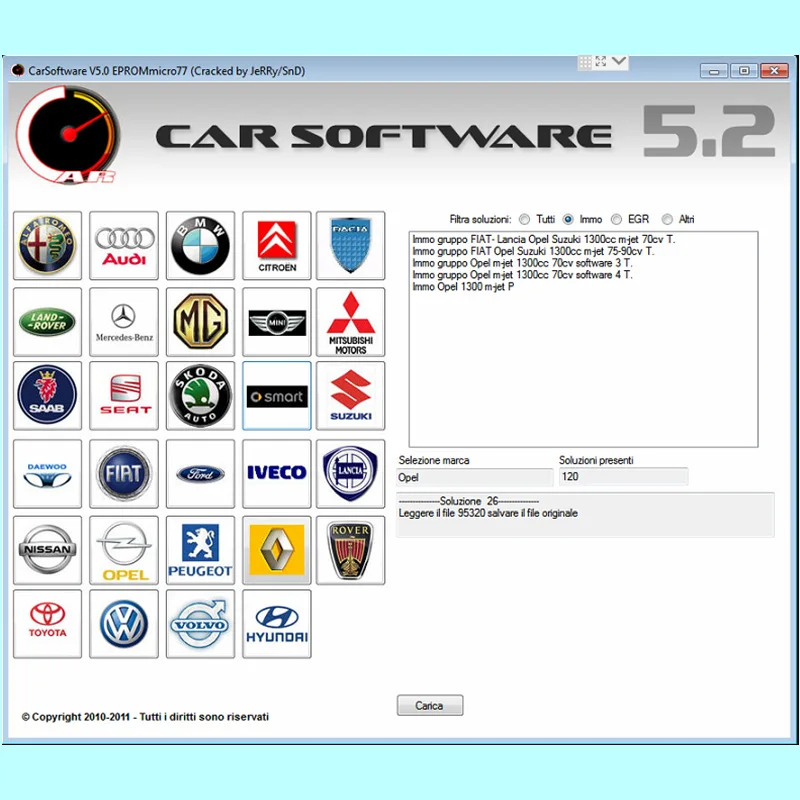800x800 pixels.
Task: Click the Carica button
Action: click(x=430, y=705)
